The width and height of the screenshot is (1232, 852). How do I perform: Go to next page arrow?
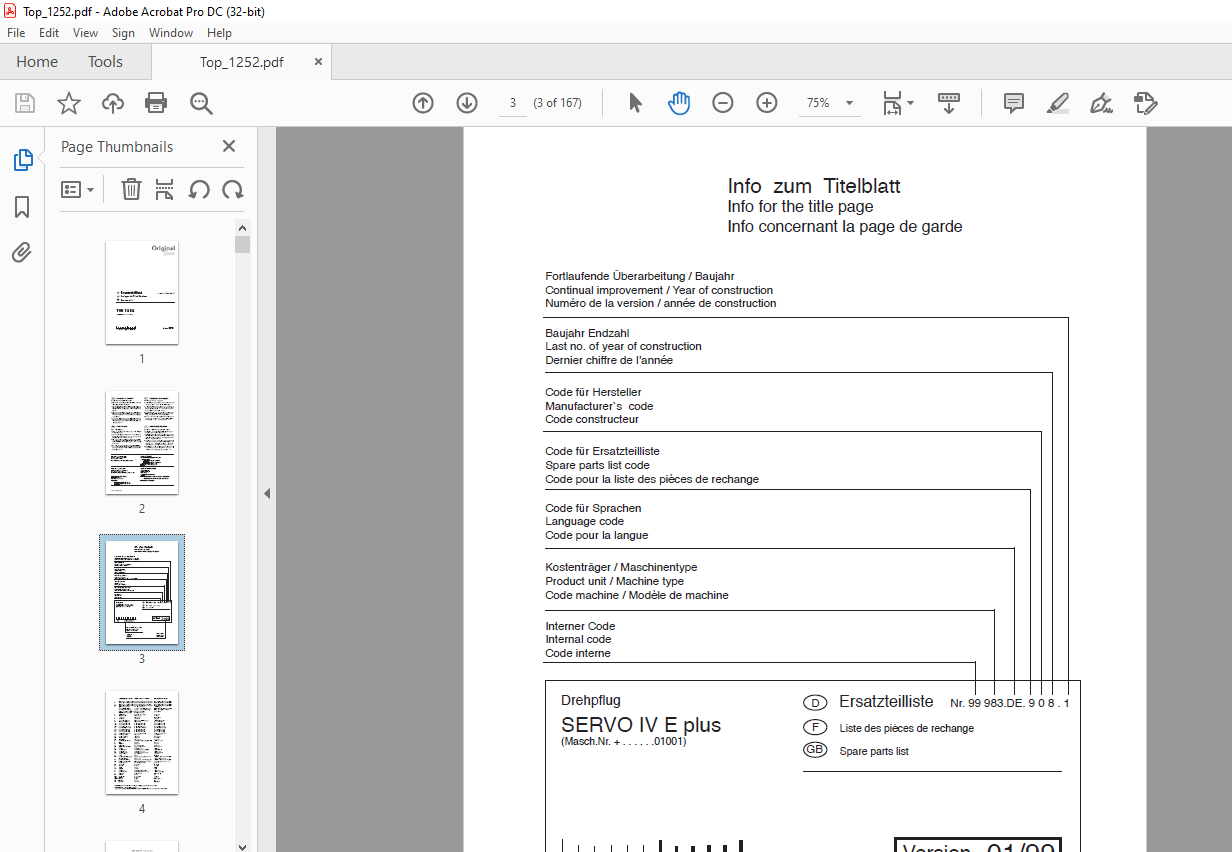[467, 103]
